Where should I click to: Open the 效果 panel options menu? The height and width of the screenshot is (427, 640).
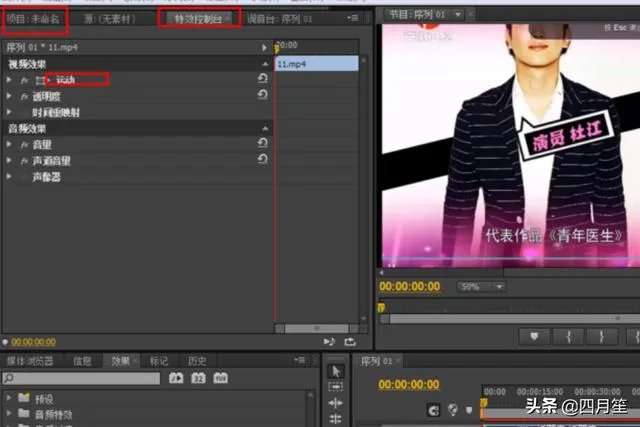300,360
